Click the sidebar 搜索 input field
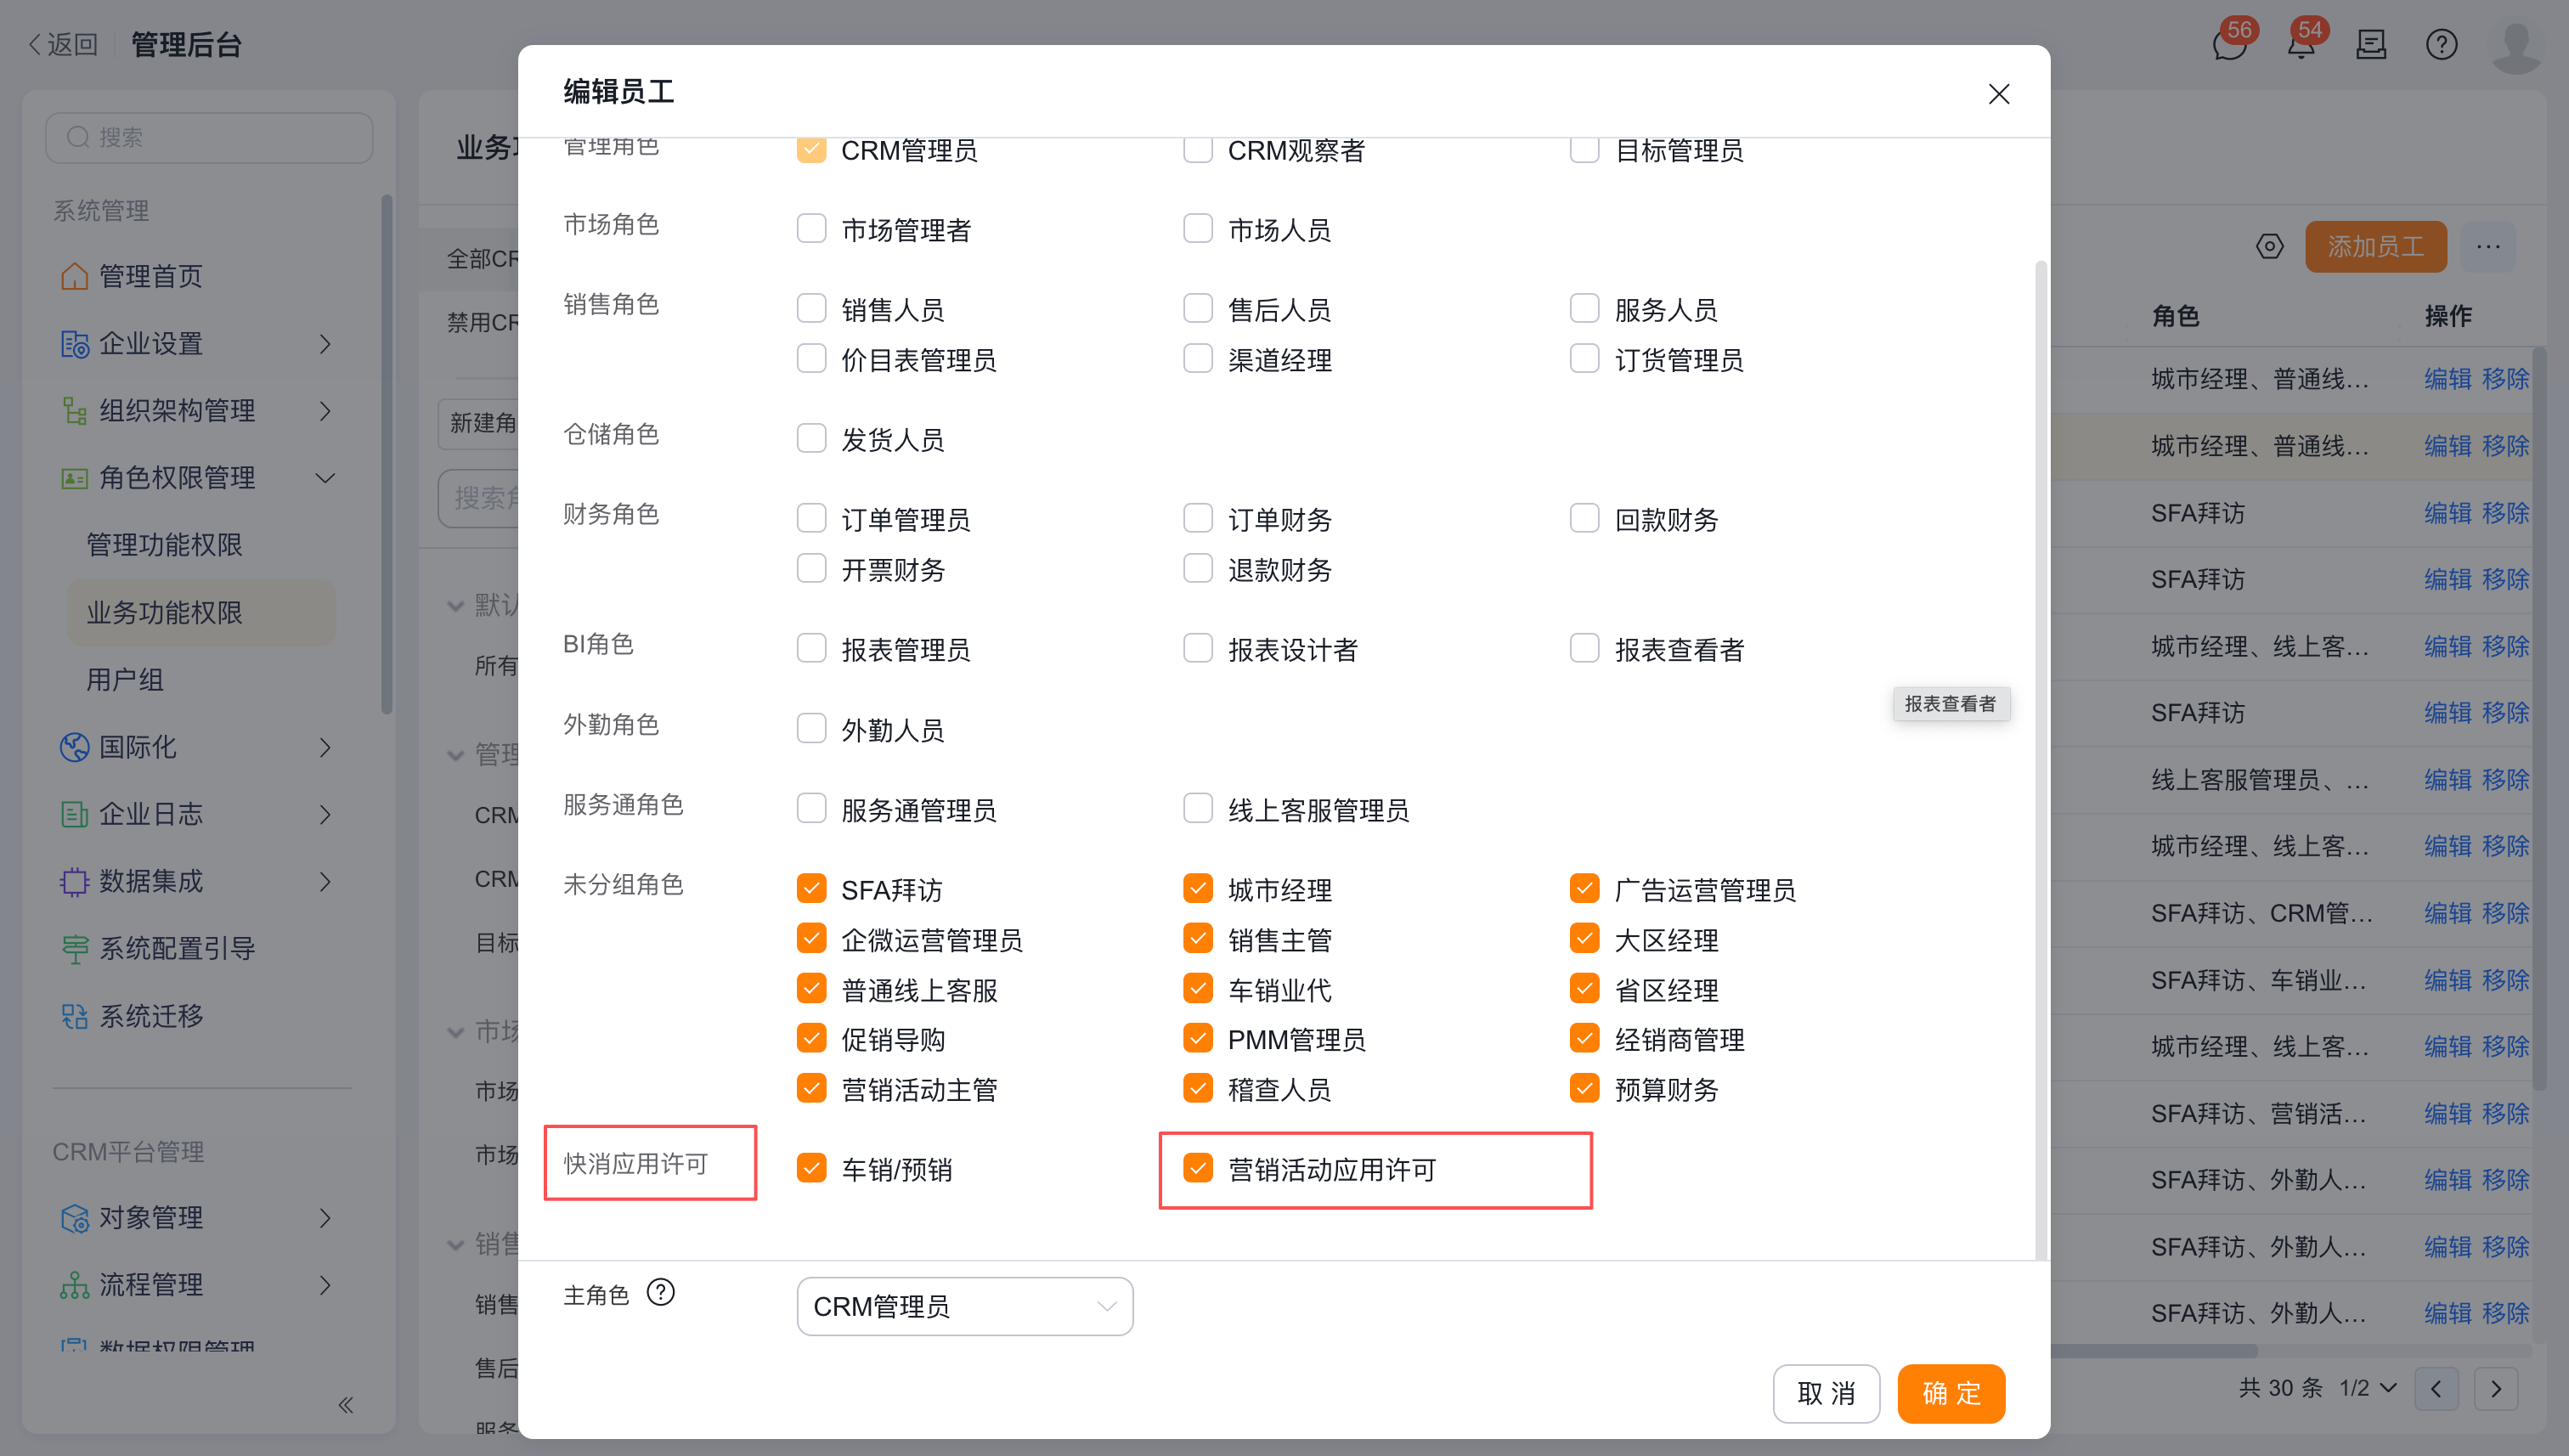The height and width of the screenshot is (1456, 2569). click(209, 137)
